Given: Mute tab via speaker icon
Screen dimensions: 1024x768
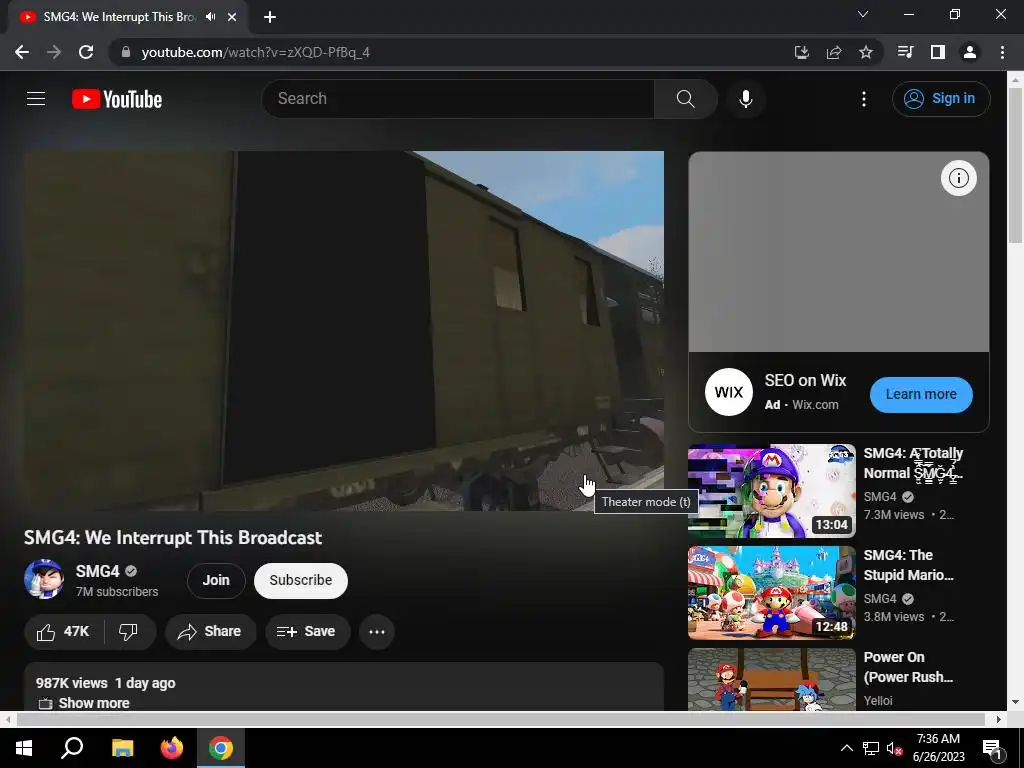Looking at the screenshot, I should [x=210, y=17].
